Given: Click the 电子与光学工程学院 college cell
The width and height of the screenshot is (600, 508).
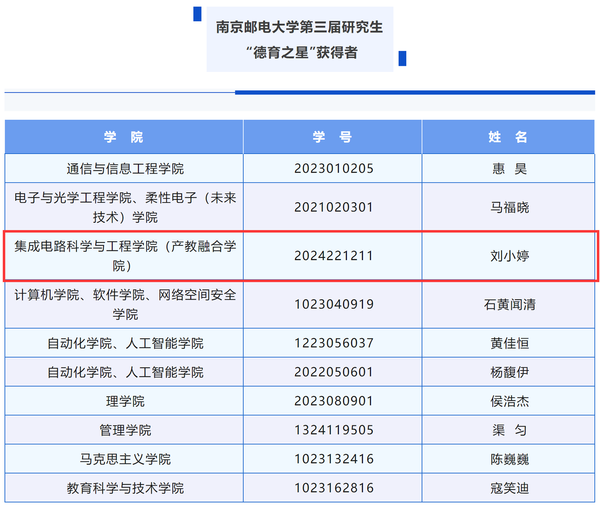Looking at the screenshot, I should pyautogui.click(x=125, y=207).
